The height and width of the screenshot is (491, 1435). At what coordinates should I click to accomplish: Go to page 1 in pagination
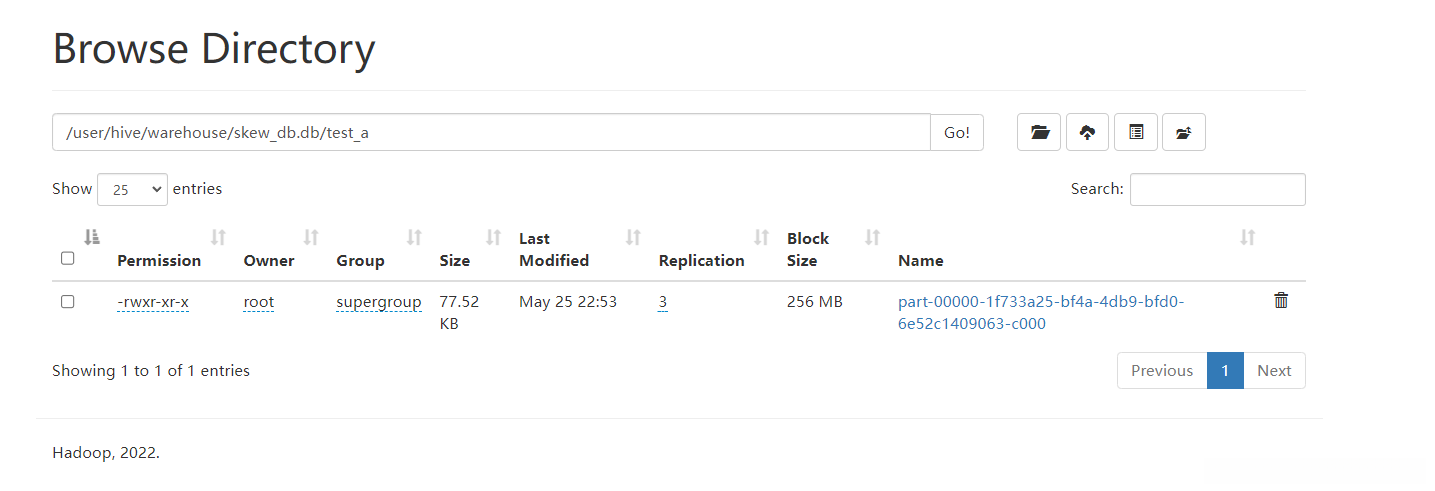(1225, 370)
